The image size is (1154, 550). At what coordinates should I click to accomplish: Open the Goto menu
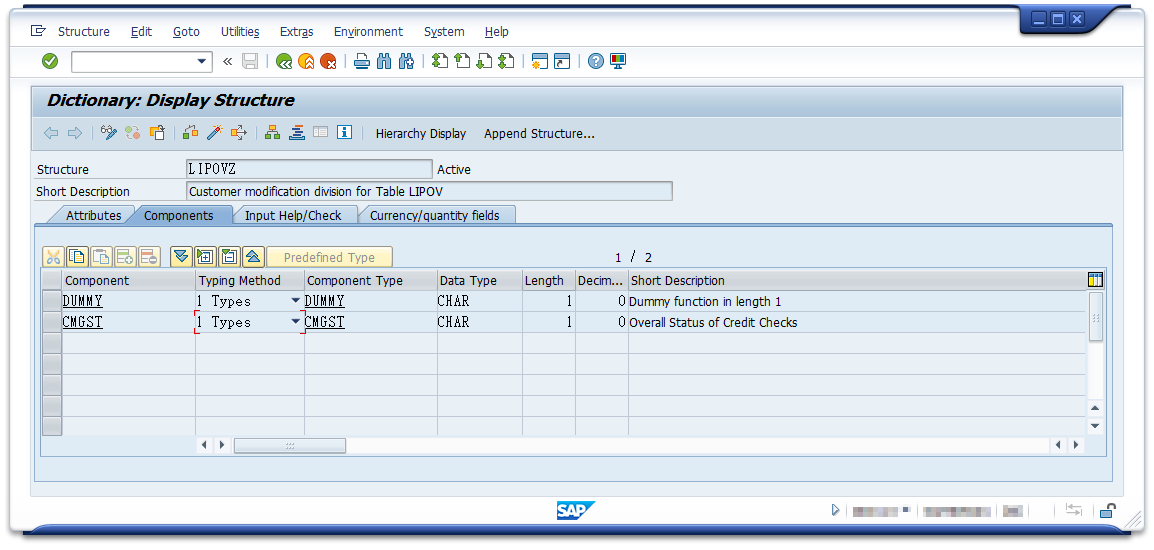[x=186, y=32]
